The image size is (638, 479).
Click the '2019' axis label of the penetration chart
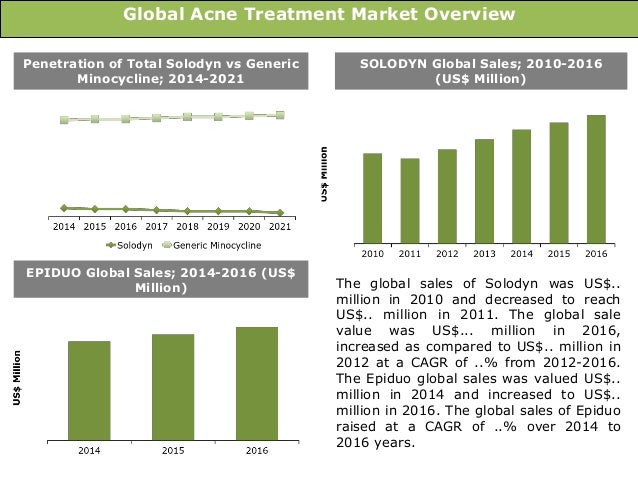click(x=218, y=227)
